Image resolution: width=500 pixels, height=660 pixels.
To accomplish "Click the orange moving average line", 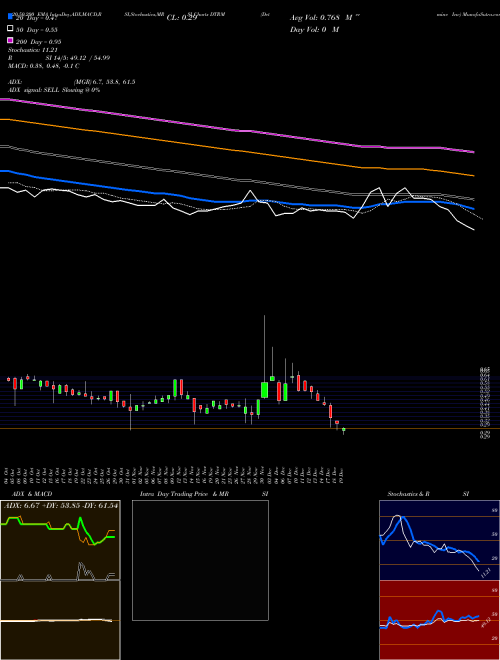I will pyautogui.click(x=237, y=150).
